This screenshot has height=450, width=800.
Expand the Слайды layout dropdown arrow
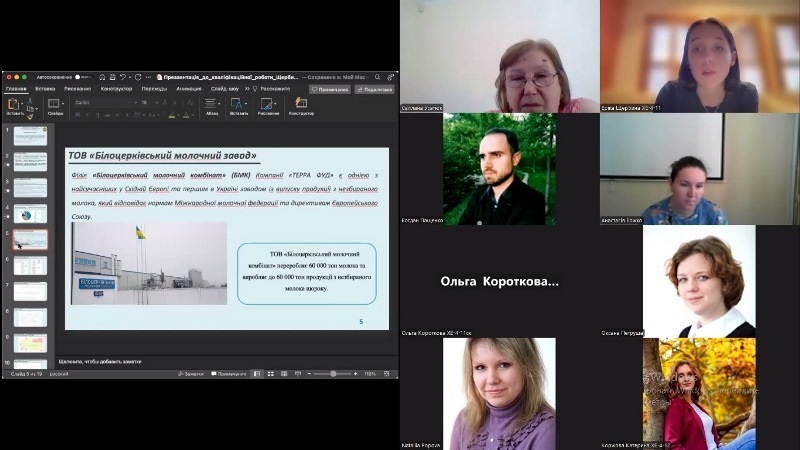[x=63, y=104]
